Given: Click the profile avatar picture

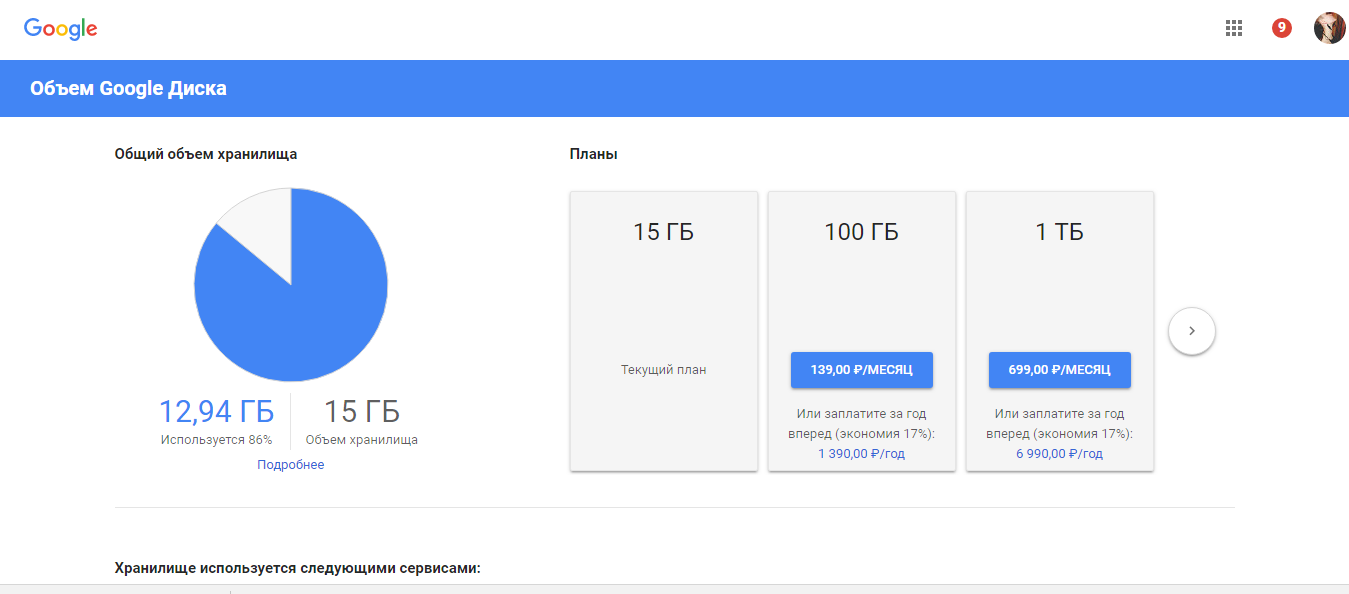Looking at the screenshot, I should click(x=1330, y=28).
